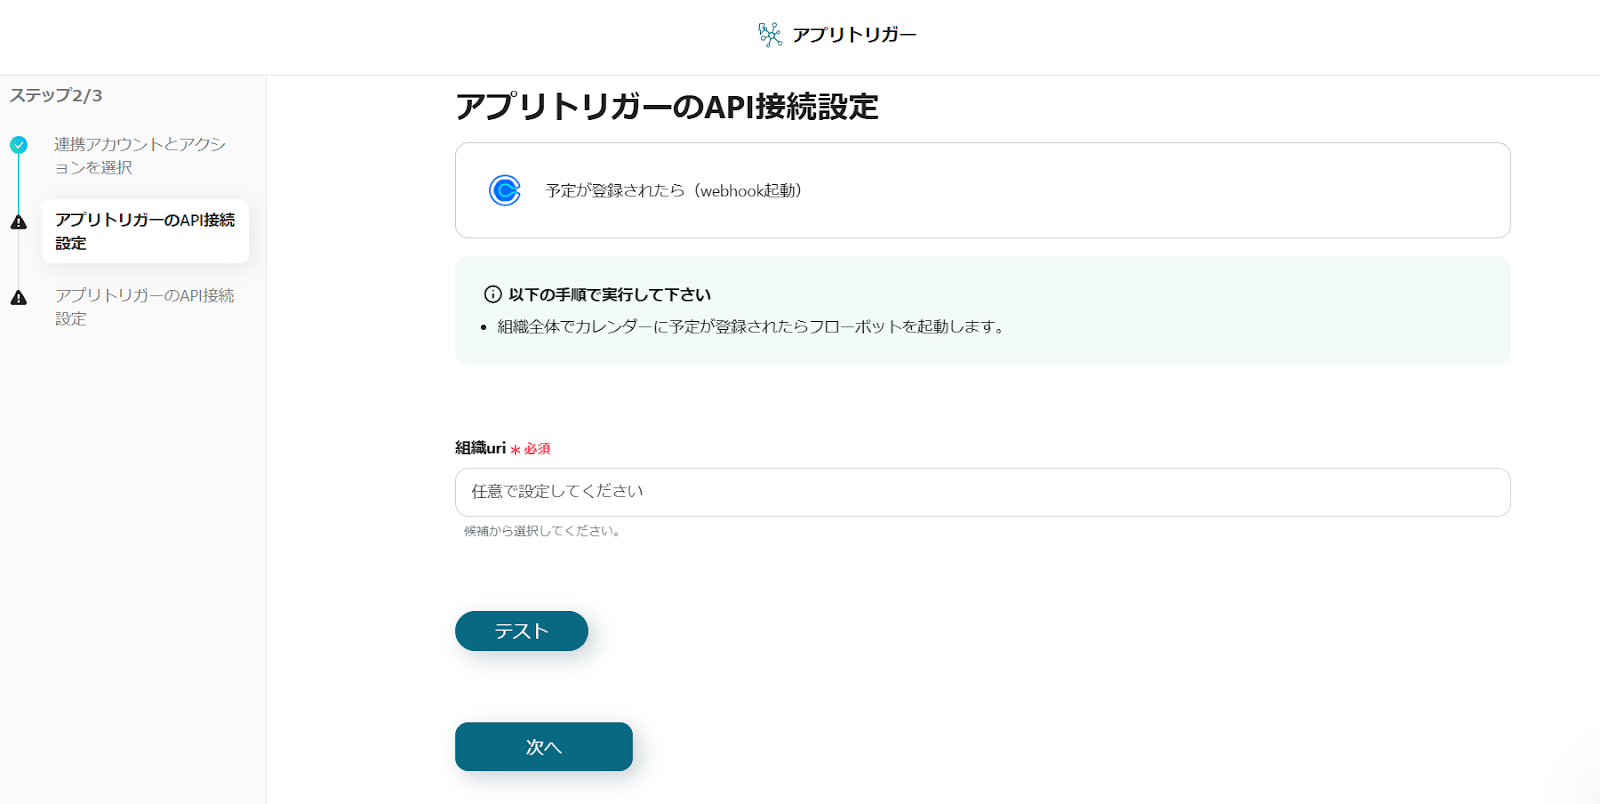Click the アプリトリガーのAPI接続設定 page title
This screenshot has width=1600, height=804.
[667, 107]
